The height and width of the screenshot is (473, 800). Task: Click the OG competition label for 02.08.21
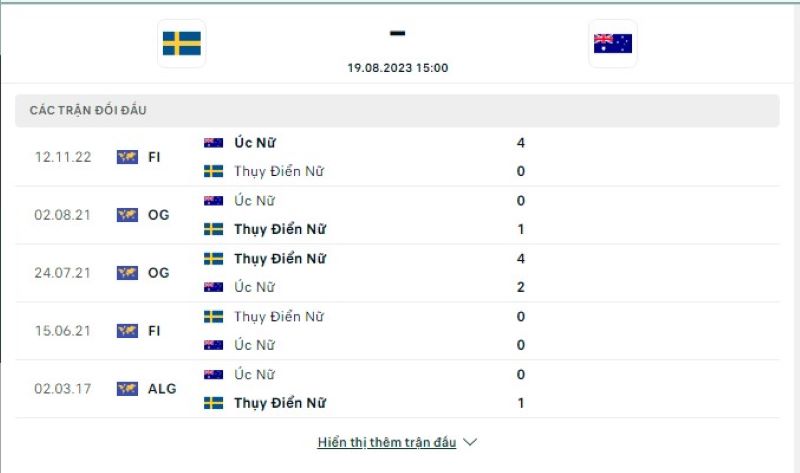(158, 215)
